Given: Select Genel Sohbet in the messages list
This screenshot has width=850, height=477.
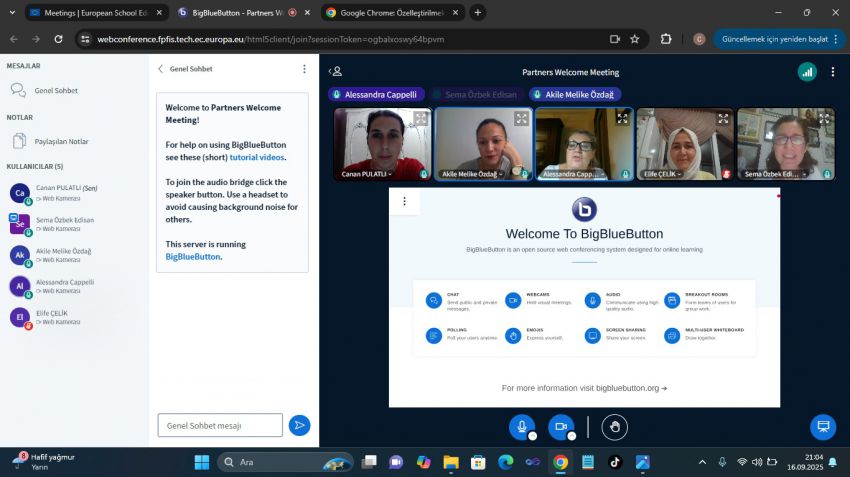Looking at the screenshot, I should (x=55, y=90).
